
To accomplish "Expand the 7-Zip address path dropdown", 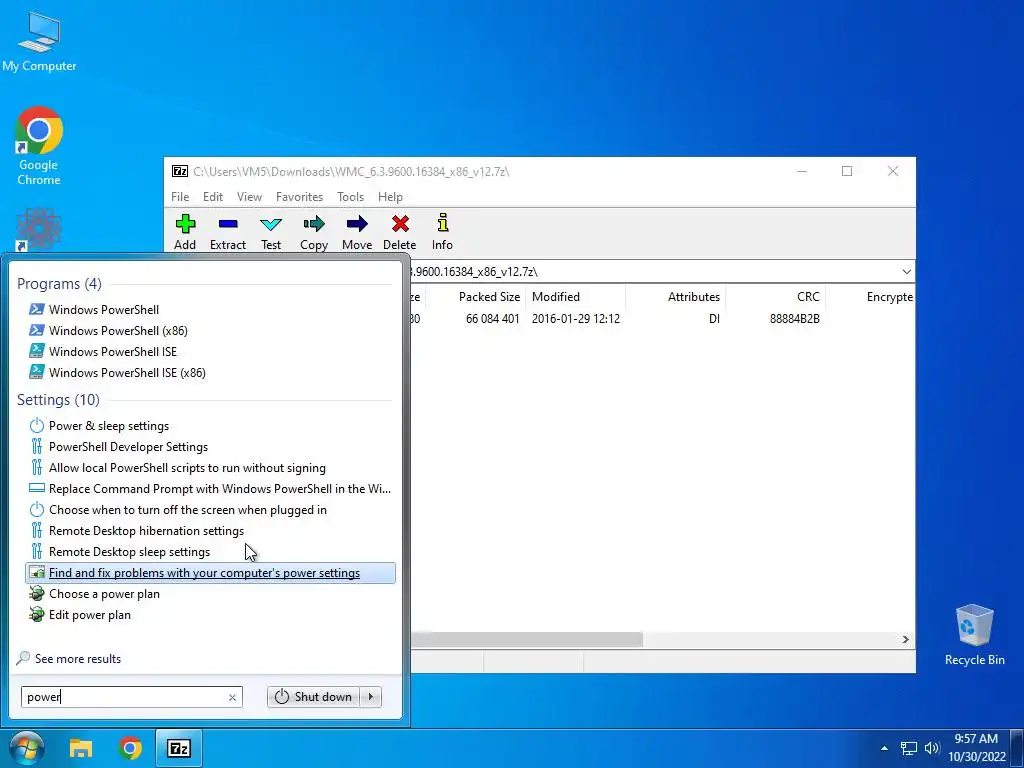I will click(x=906, y=272).
